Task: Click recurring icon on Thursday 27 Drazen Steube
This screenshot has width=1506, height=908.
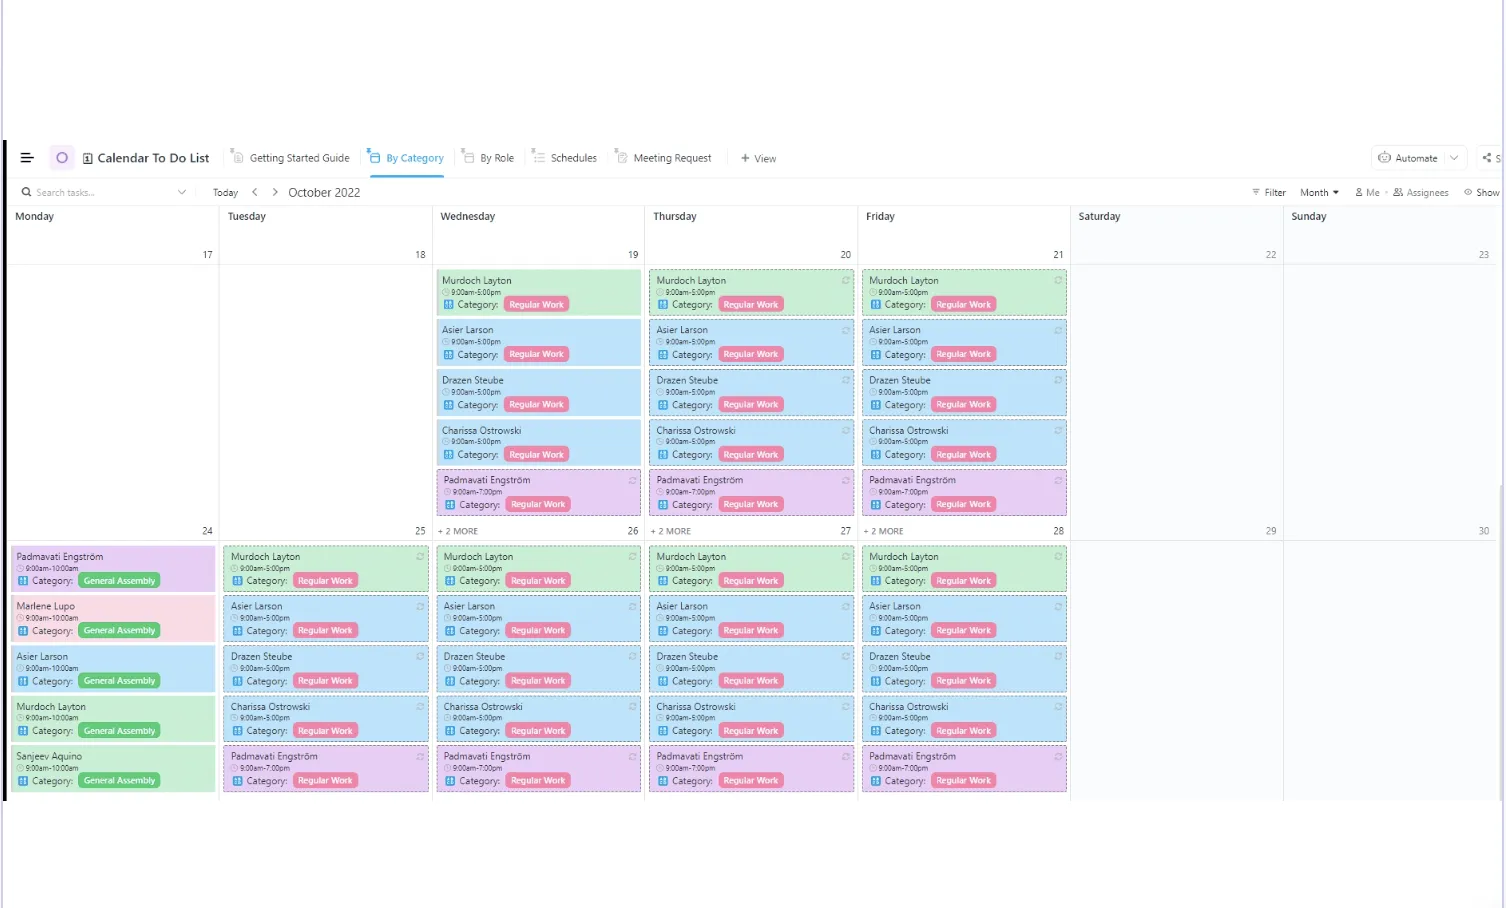Action: (x=845, y=656)
